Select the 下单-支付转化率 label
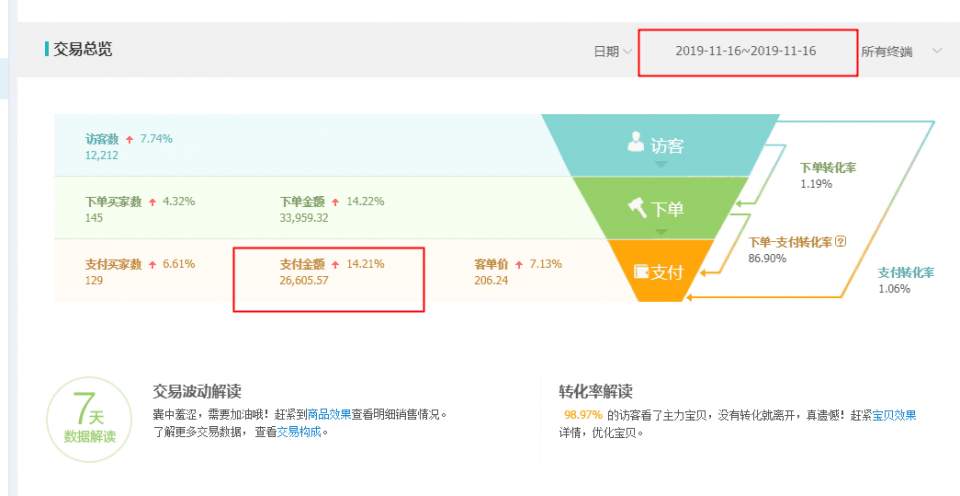Screen dimensions: 960x496 pos(790,242)
